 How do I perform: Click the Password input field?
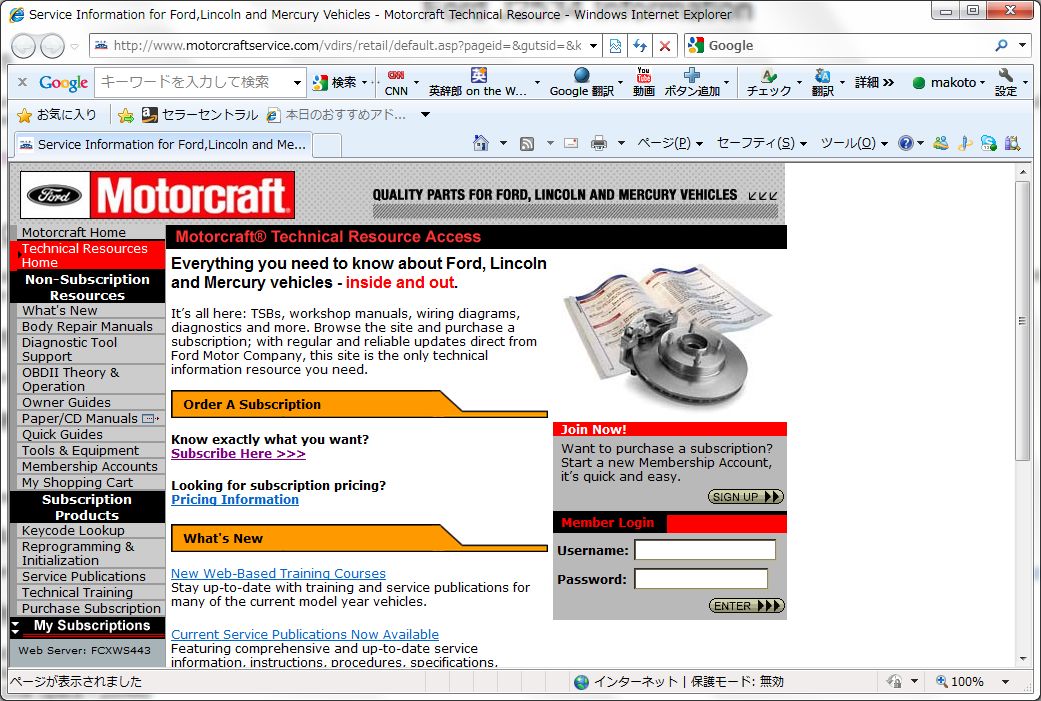click(701, 579)
